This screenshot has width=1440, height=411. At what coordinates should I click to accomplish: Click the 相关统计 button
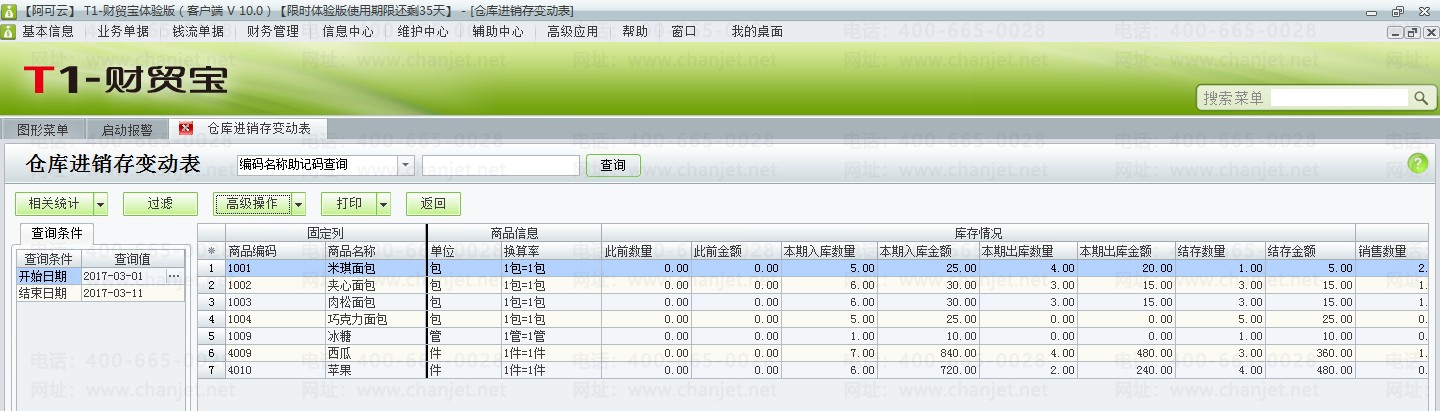click(54, 204)
